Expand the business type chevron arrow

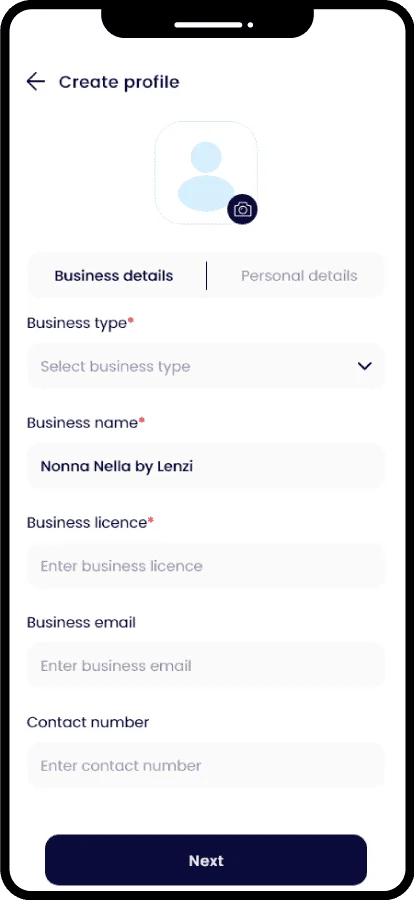[x=365, y=366]
